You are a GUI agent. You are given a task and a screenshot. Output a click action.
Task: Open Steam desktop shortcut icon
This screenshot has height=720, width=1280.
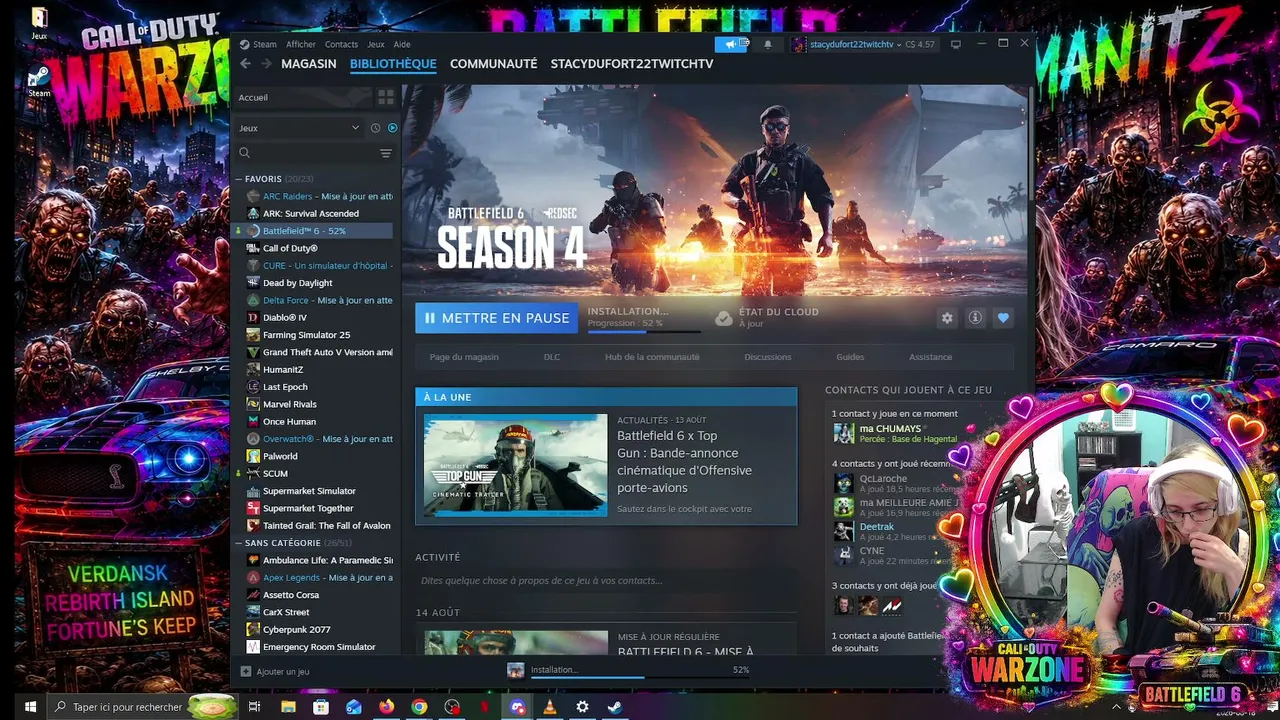click(x=39, y=80)
